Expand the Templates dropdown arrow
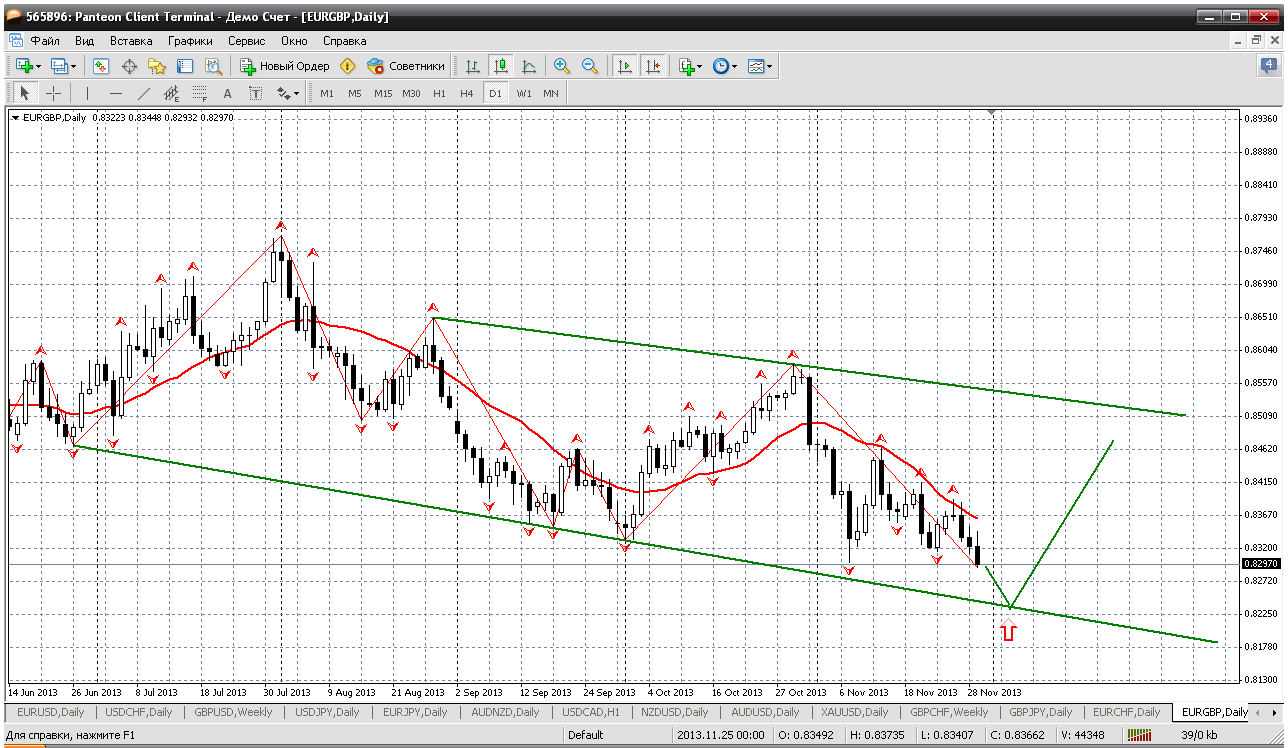This screenshot has height=748, width=1288. 770,66
